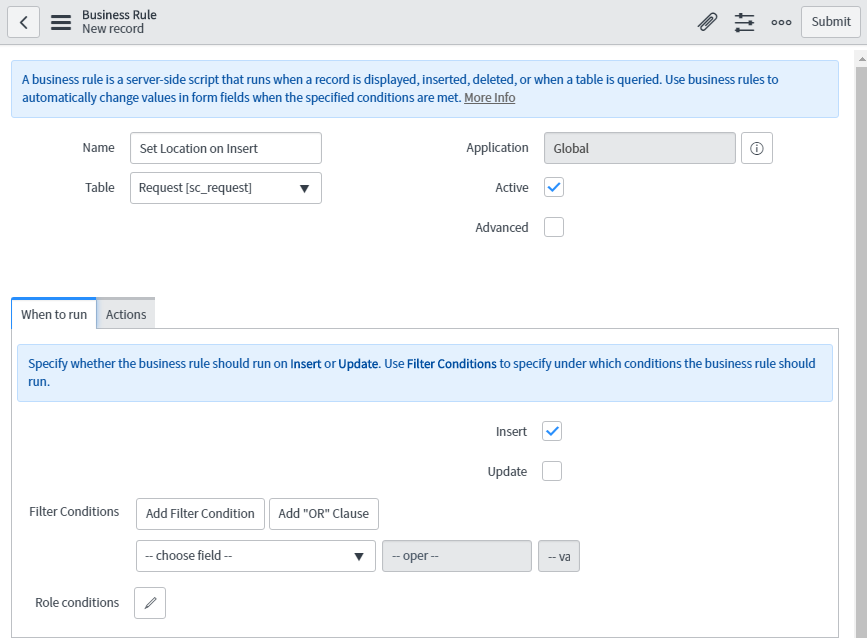The image size is (867, 638).
Task: Enable the Advanced checkbox
Action: click(x=553, y=227)
